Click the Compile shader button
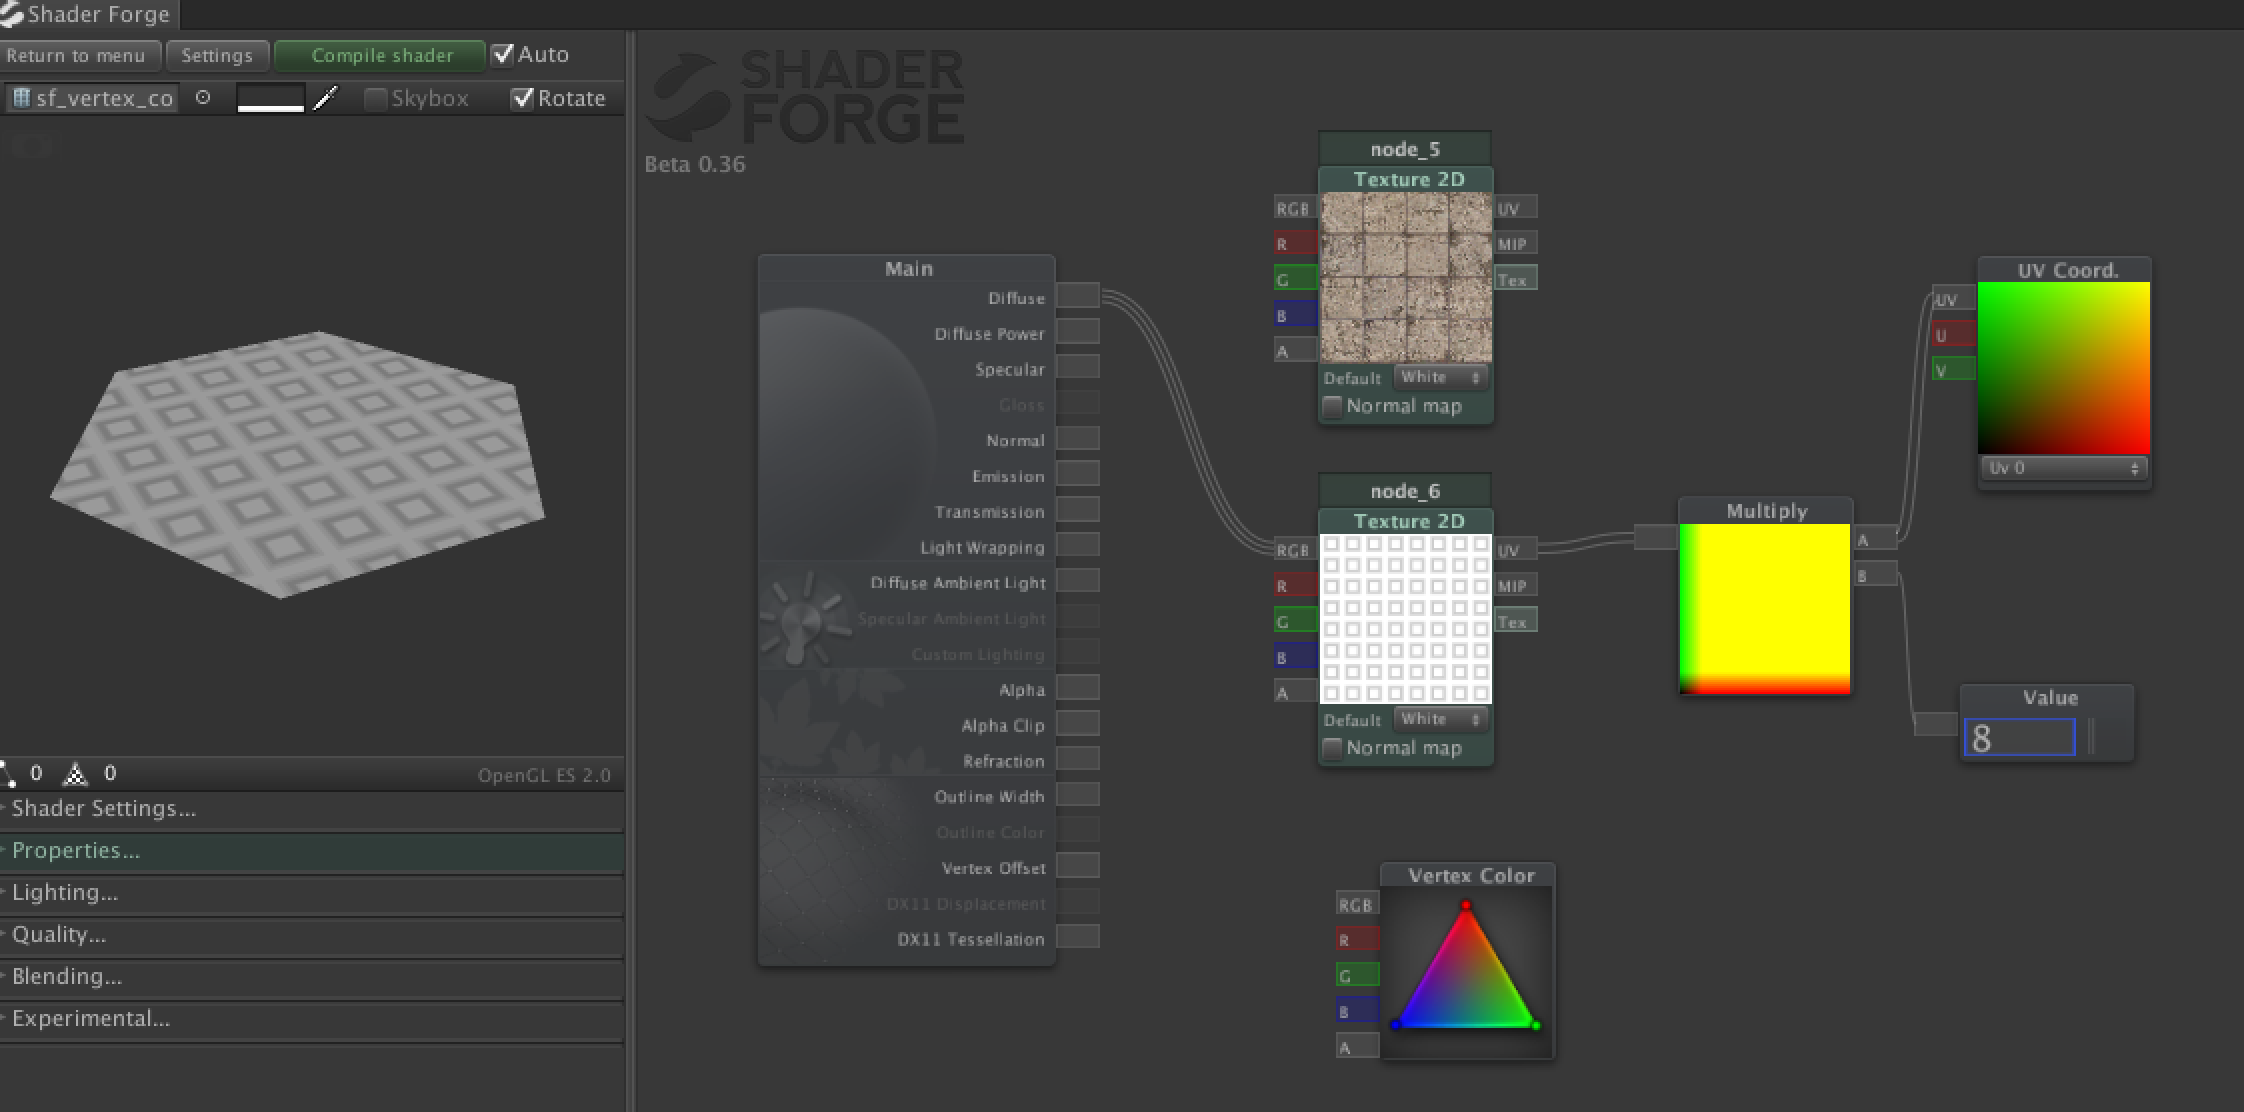 [x=382, y=56]
